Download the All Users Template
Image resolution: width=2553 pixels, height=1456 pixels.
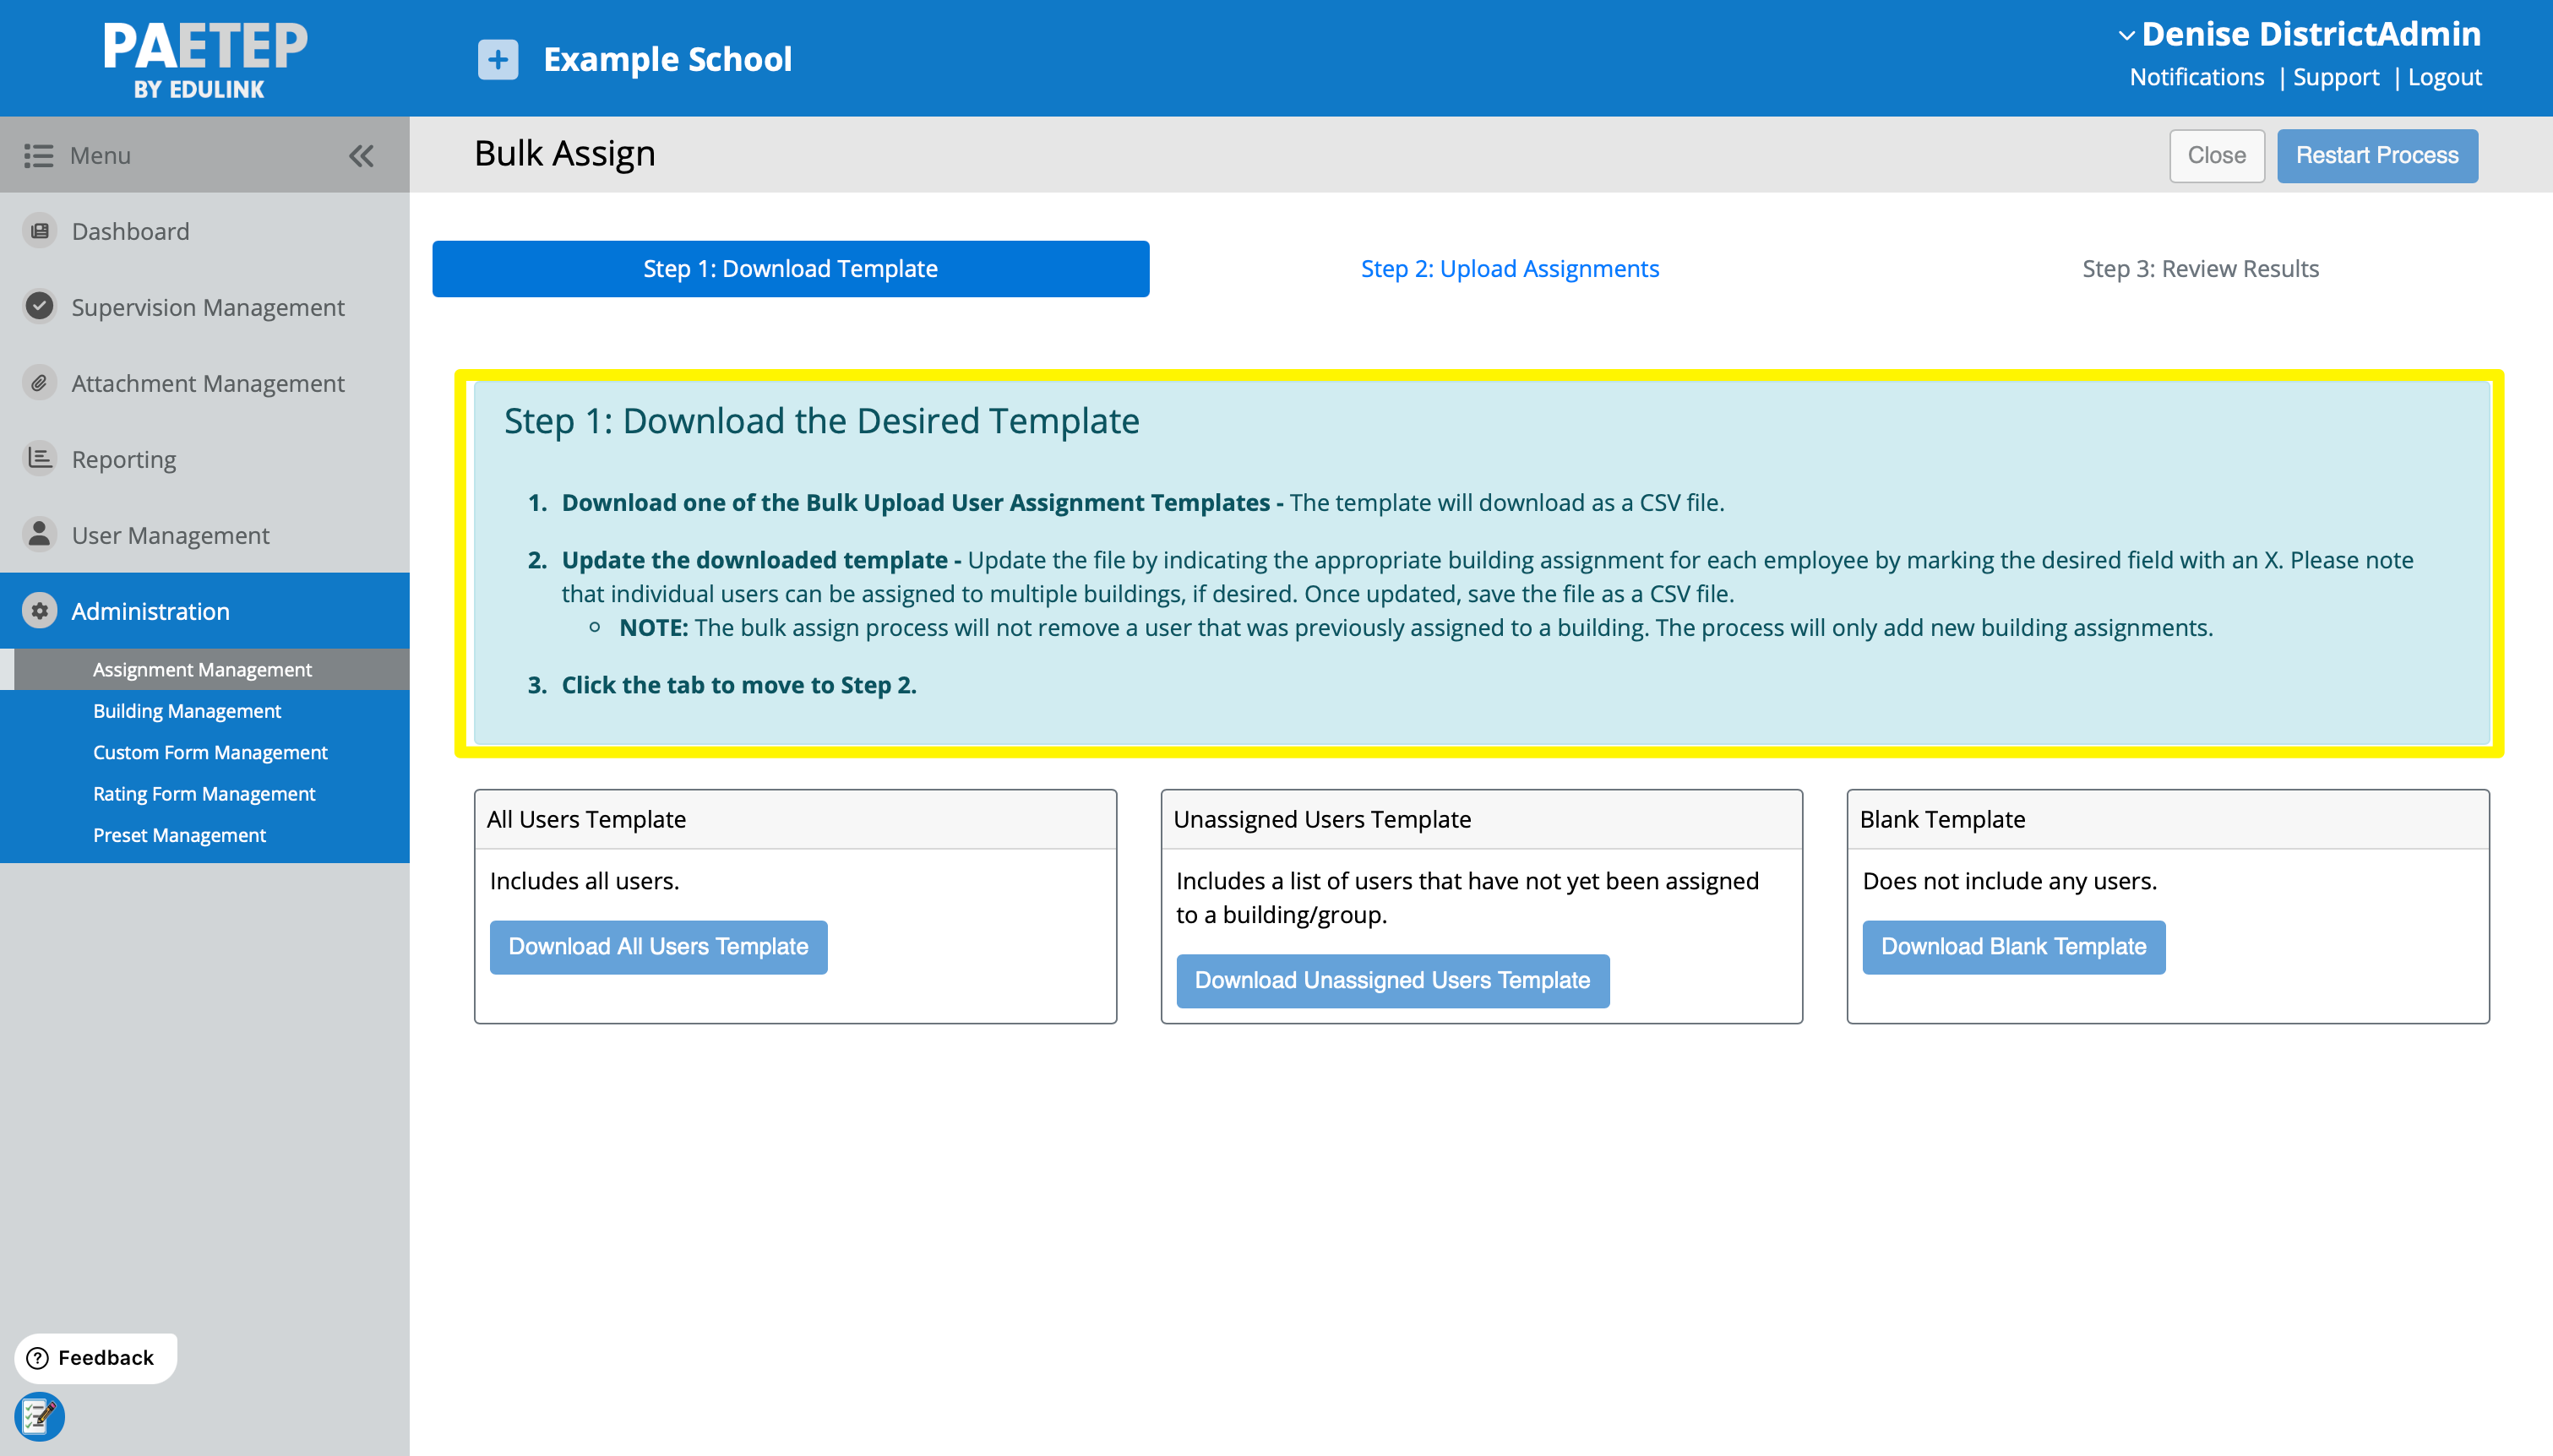click(x=658, y=947)
